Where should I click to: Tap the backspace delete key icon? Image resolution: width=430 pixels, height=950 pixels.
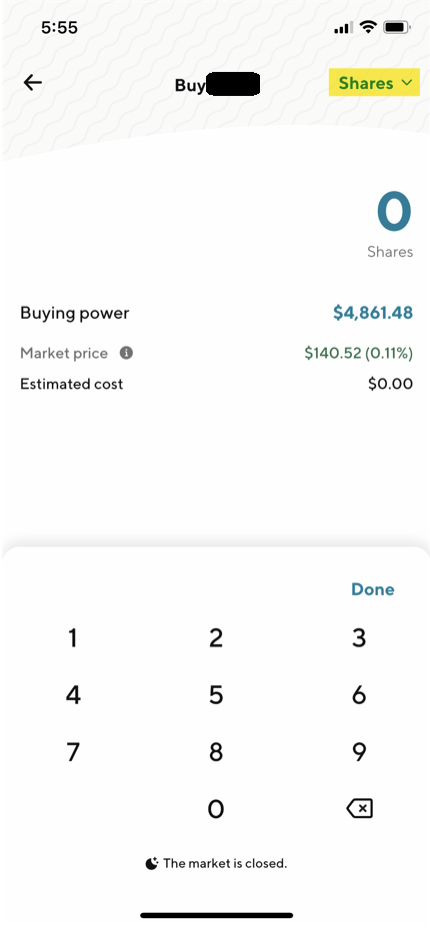359,808
